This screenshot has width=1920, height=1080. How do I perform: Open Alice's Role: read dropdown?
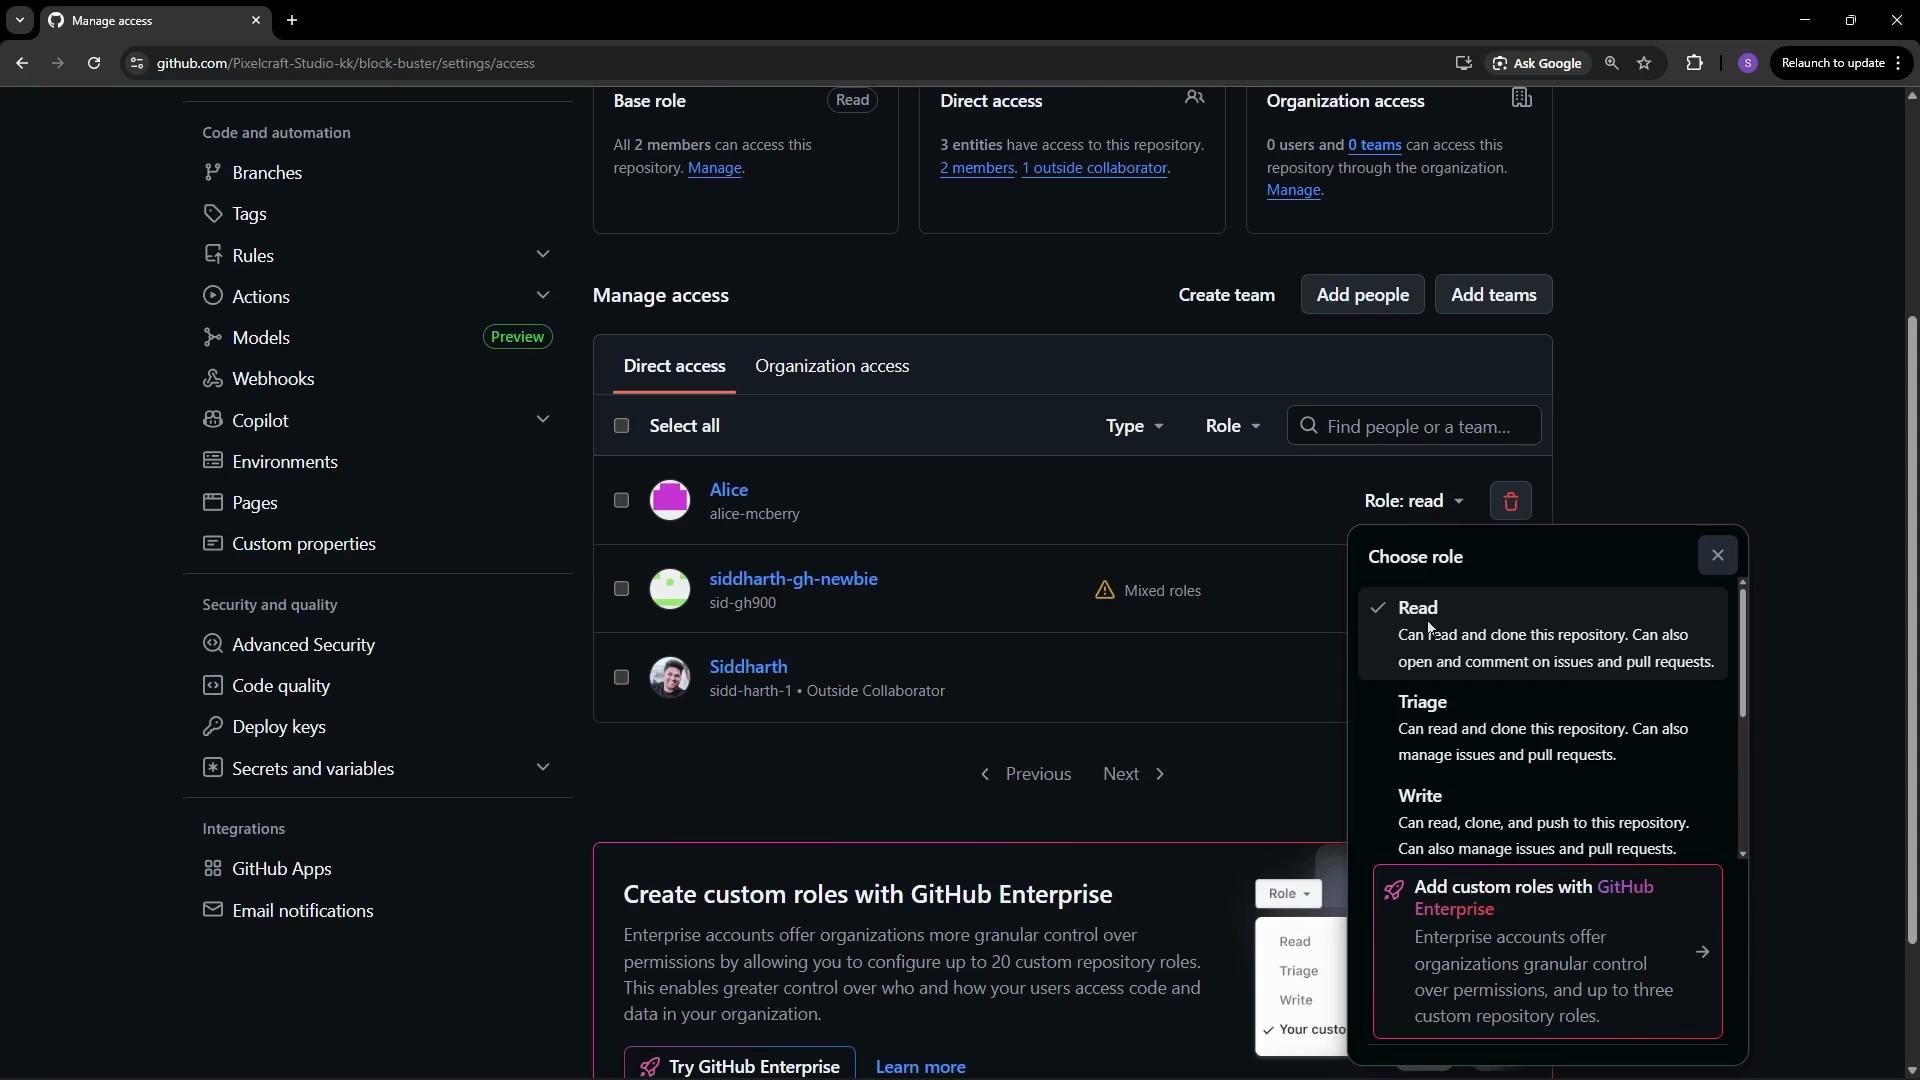tap(1414, 501)
